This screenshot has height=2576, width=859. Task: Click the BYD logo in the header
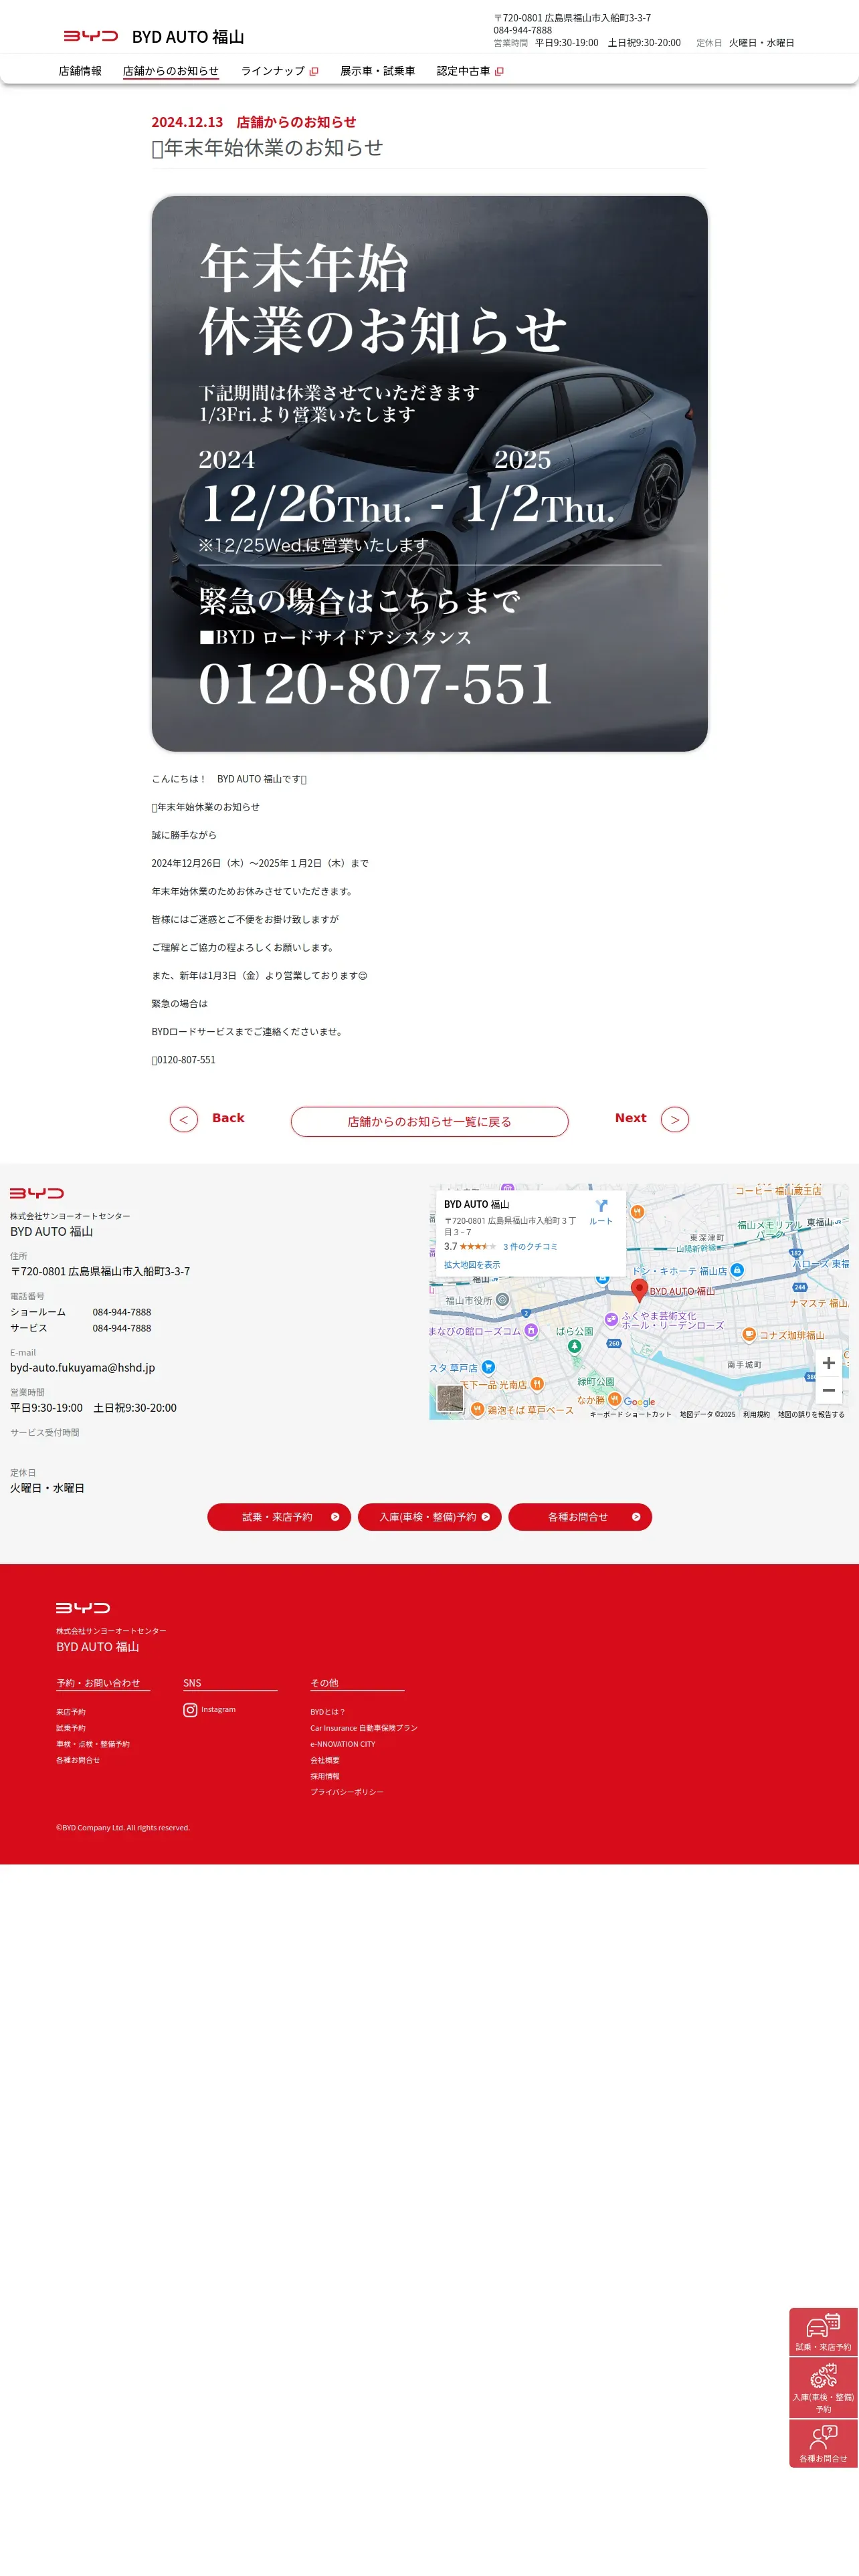(x=91, y=36)
